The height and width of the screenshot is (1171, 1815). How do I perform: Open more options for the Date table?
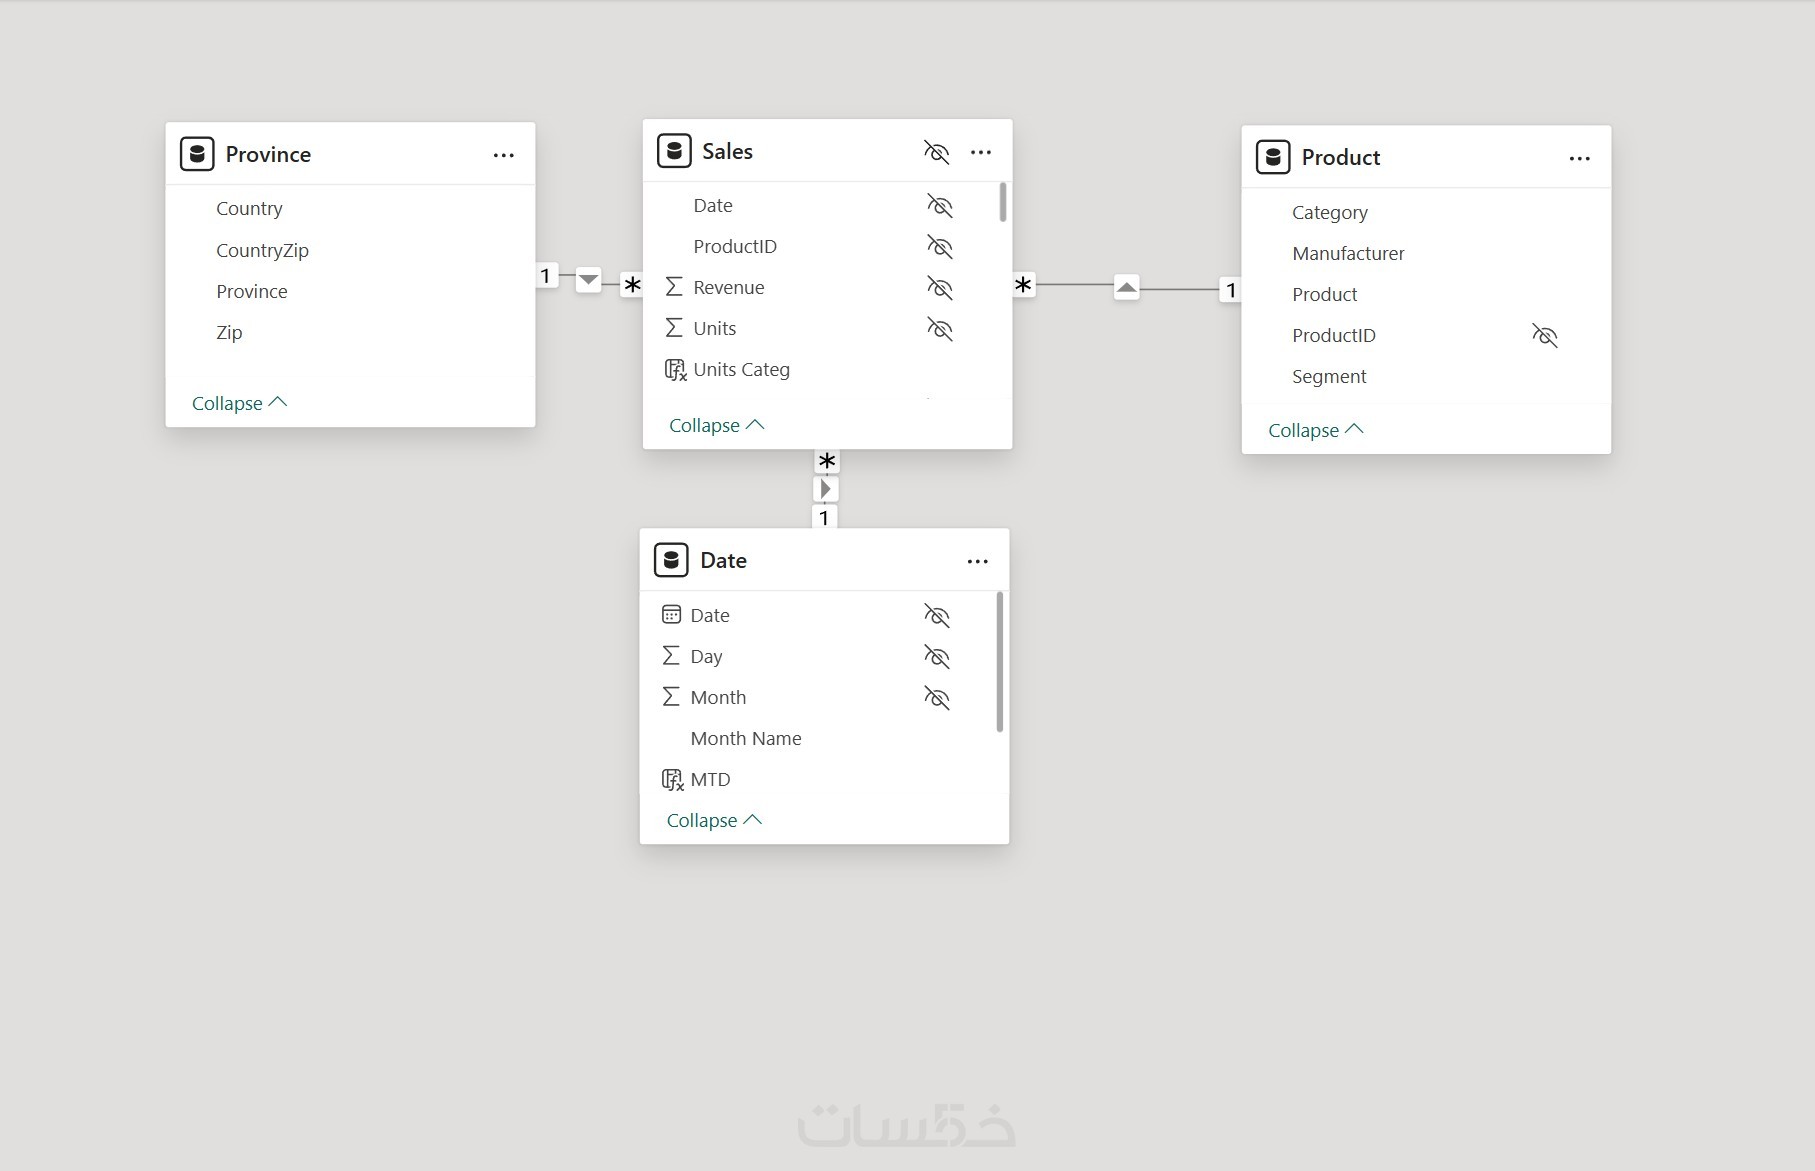(978, 561)
